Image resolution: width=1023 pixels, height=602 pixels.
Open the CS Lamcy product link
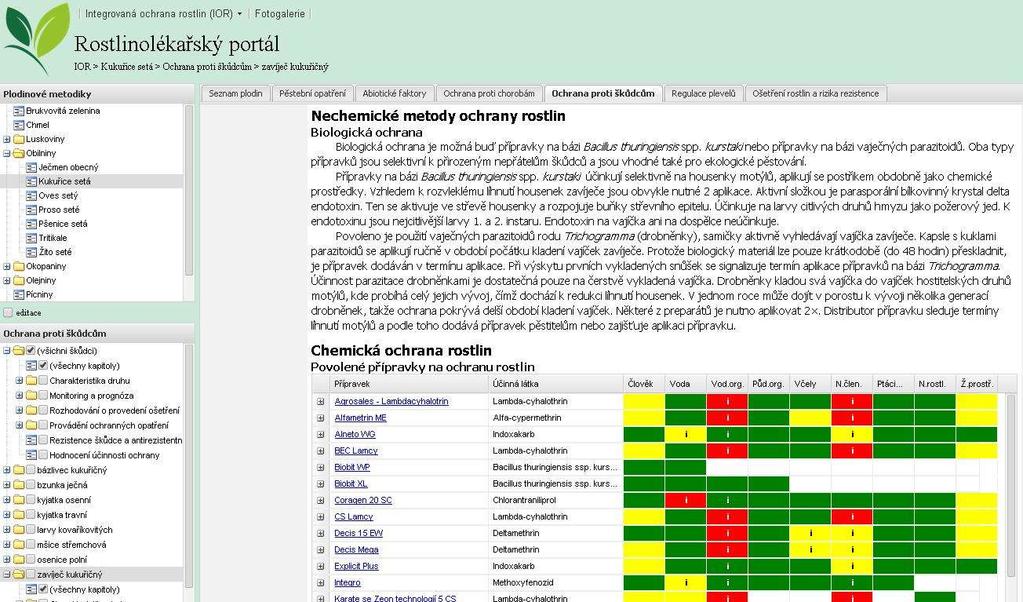(354, 517)
